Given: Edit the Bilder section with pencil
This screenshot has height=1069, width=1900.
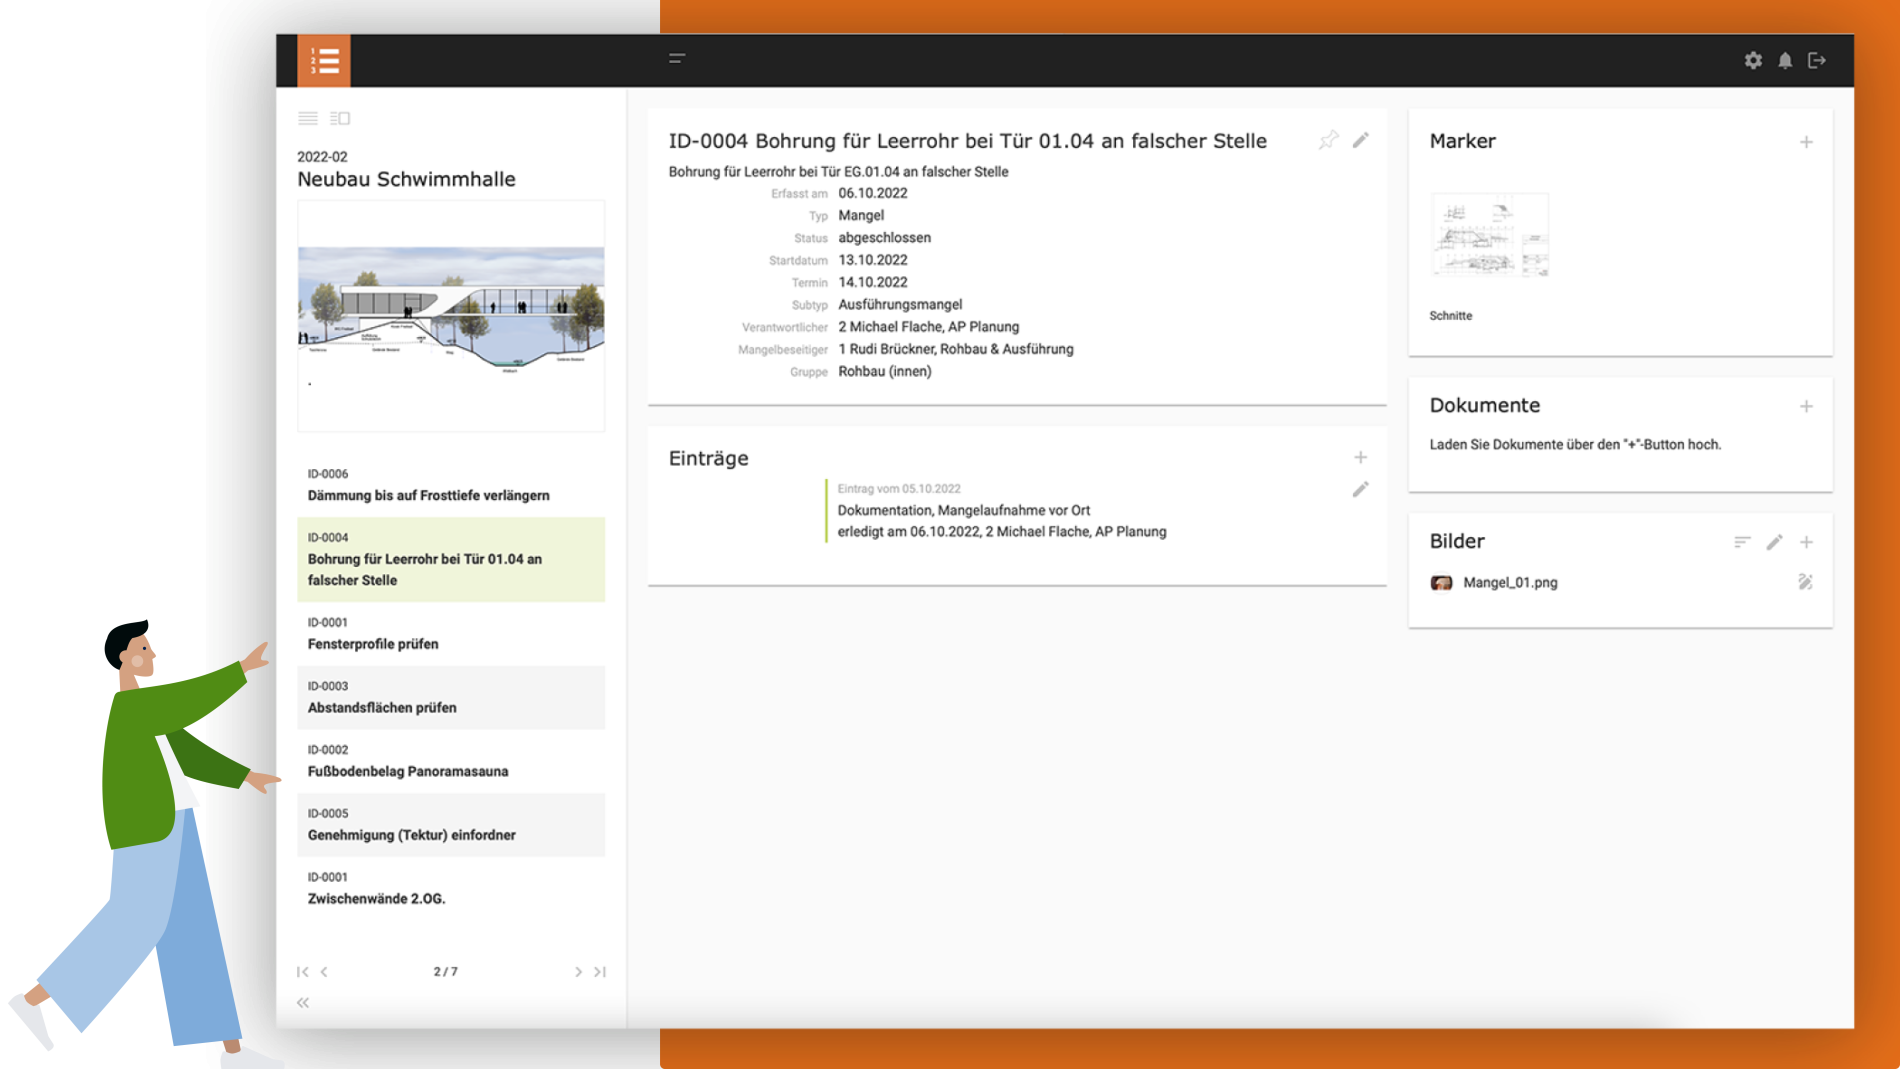Looking at the screenshot, I should click(1774, 542).
